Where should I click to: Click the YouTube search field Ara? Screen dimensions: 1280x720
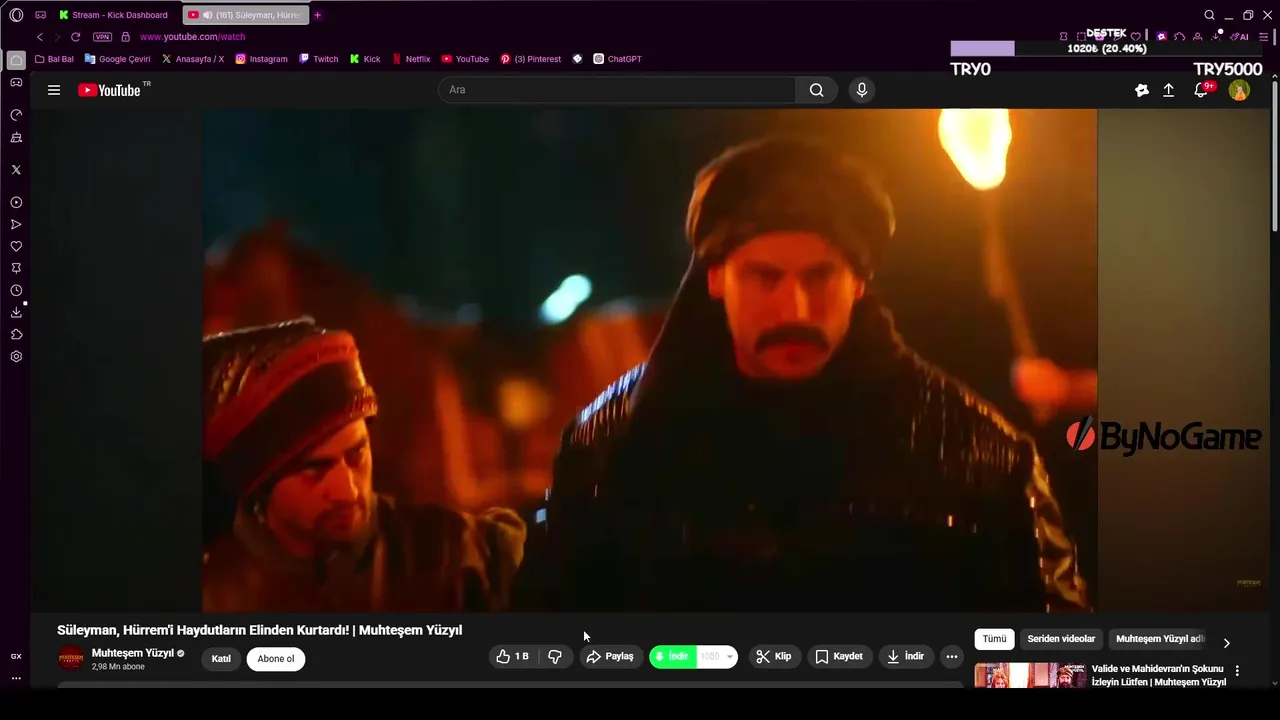click(x=617, y=90)
